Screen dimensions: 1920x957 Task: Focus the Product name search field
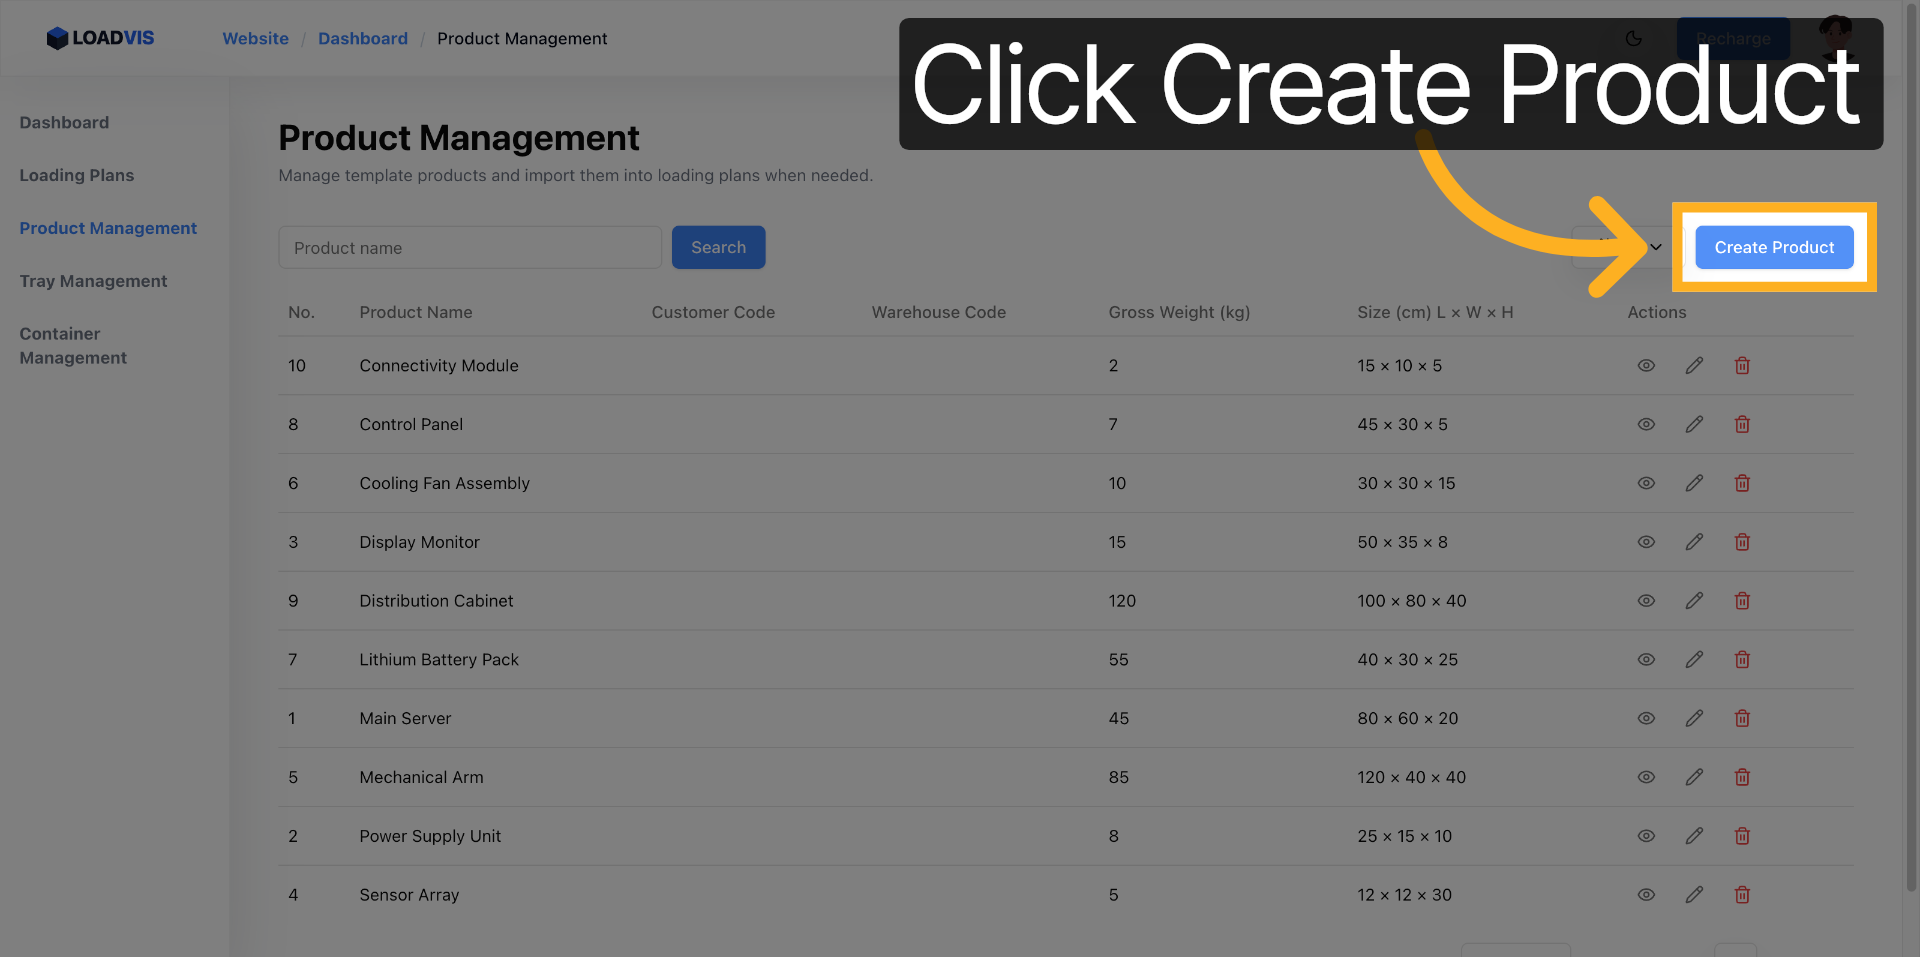pos(470,247)
